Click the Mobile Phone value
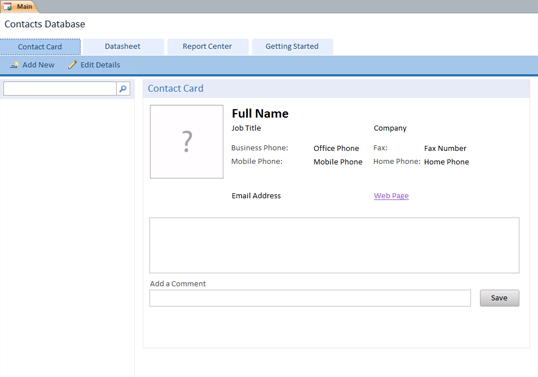The width and height of the screenshot is (538, 377). click(338, 162)
